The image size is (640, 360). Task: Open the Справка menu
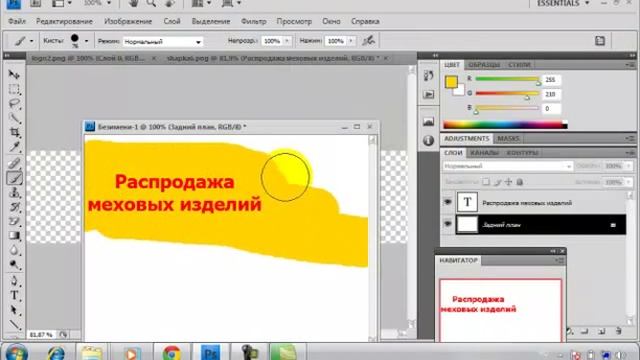(x=365, y=21)
